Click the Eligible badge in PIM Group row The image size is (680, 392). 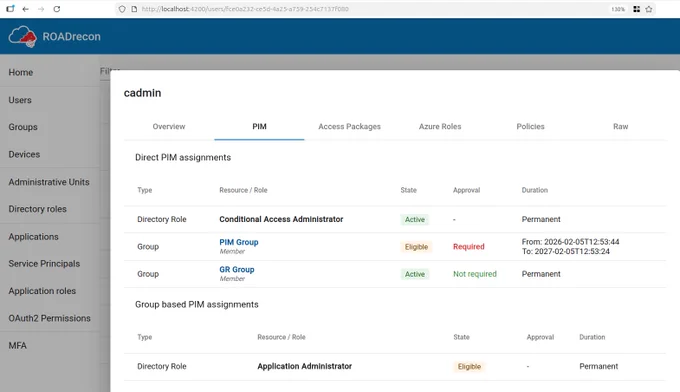click(416, 247)
